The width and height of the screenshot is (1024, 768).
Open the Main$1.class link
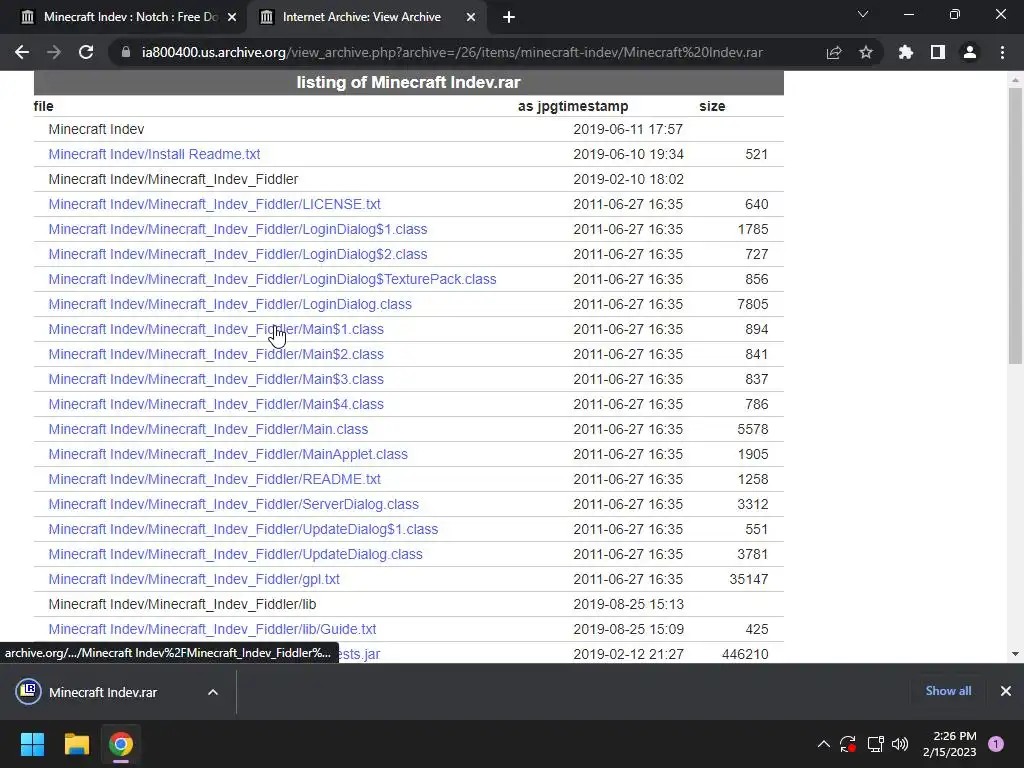coord(216,329)
